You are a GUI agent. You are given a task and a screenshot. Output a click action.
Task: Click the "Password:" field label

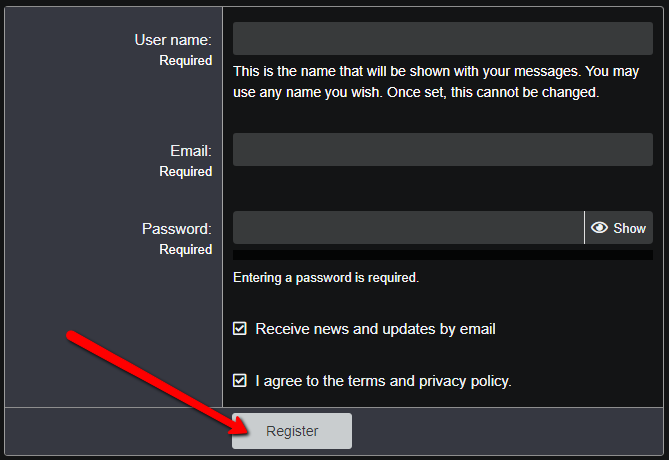tap(177, 229)
